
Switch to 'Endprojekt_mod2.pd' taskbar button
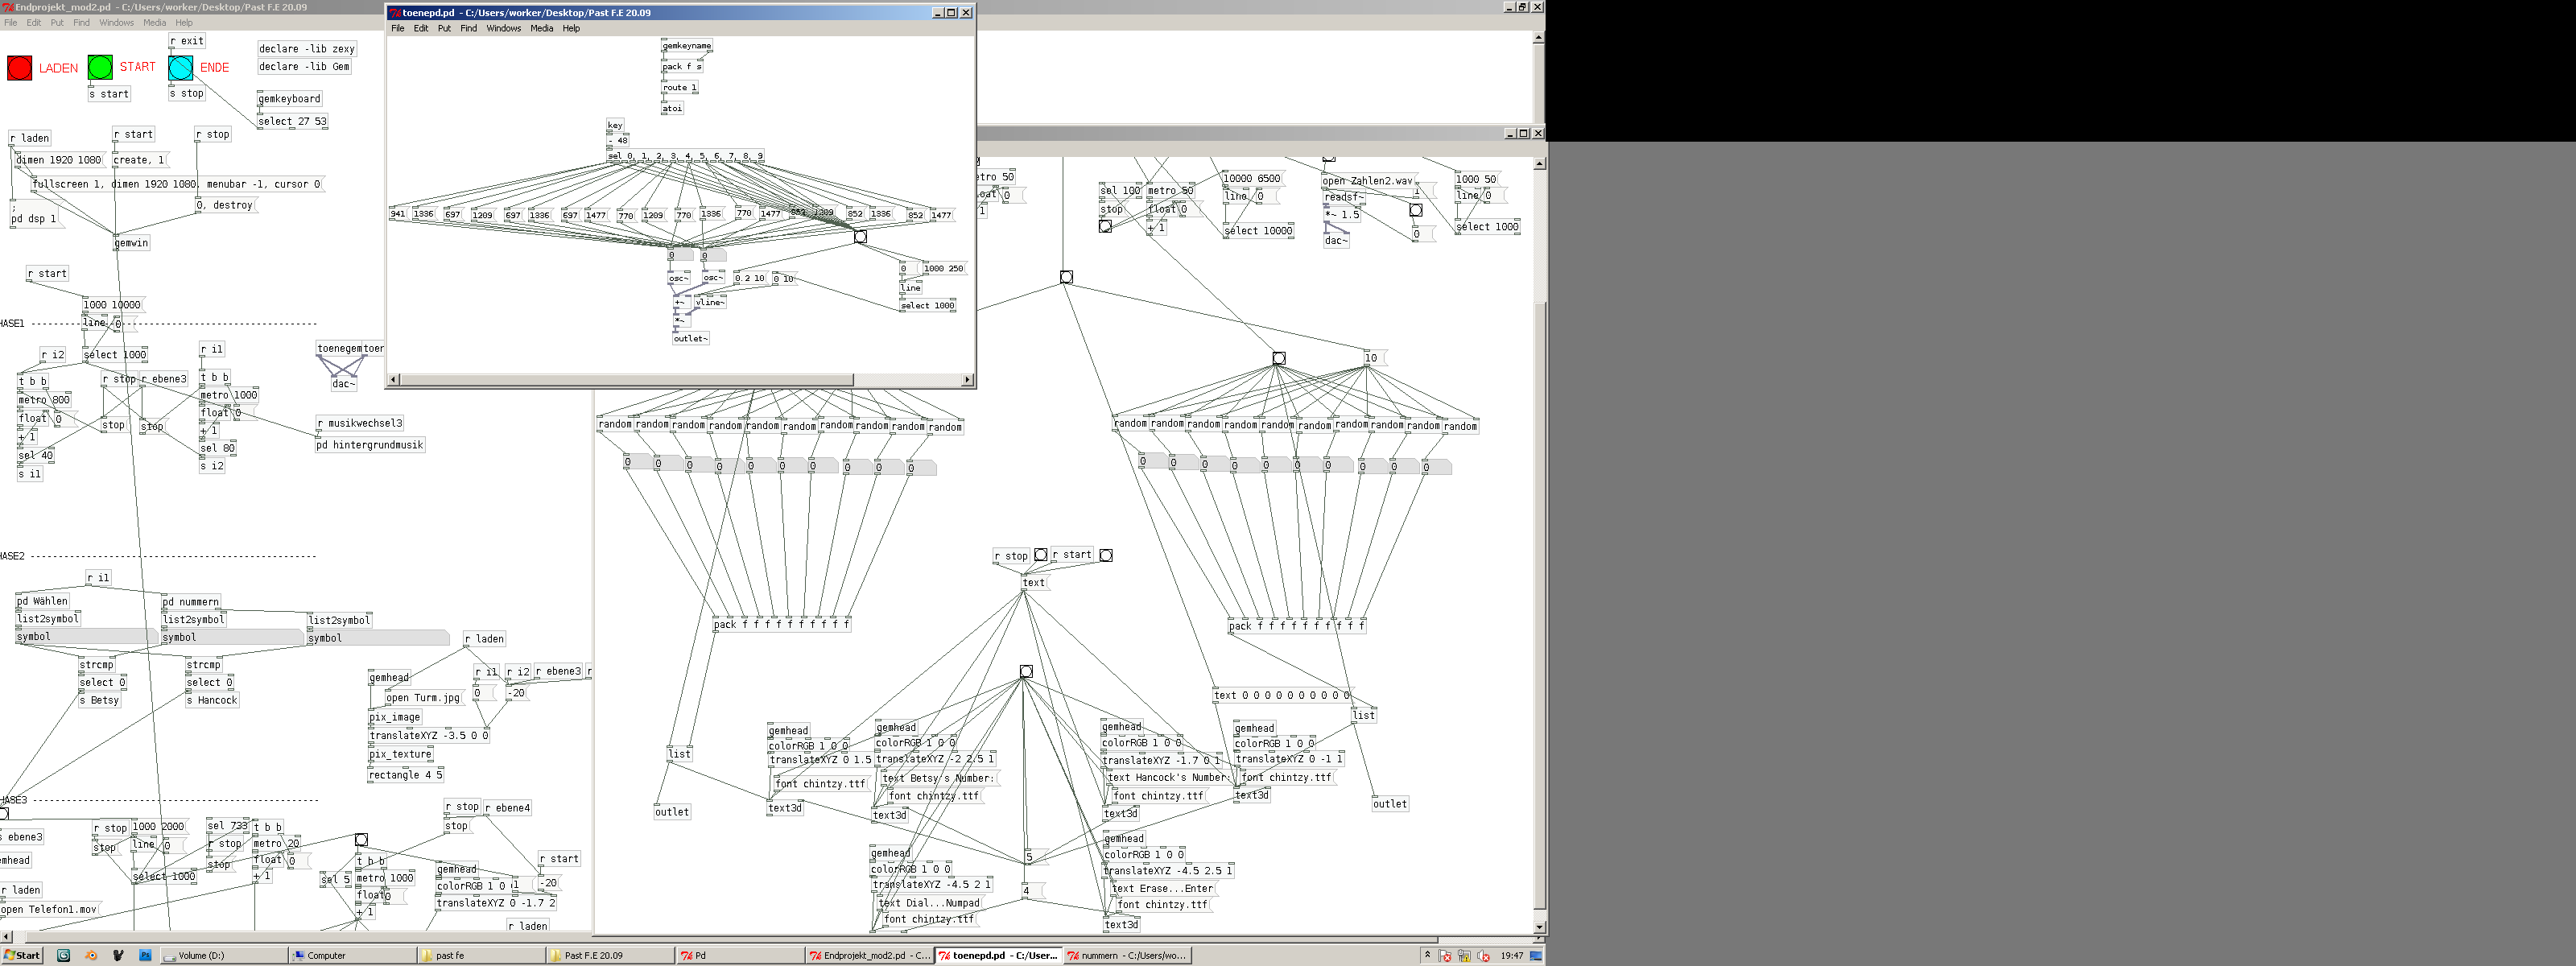[868, 955]
